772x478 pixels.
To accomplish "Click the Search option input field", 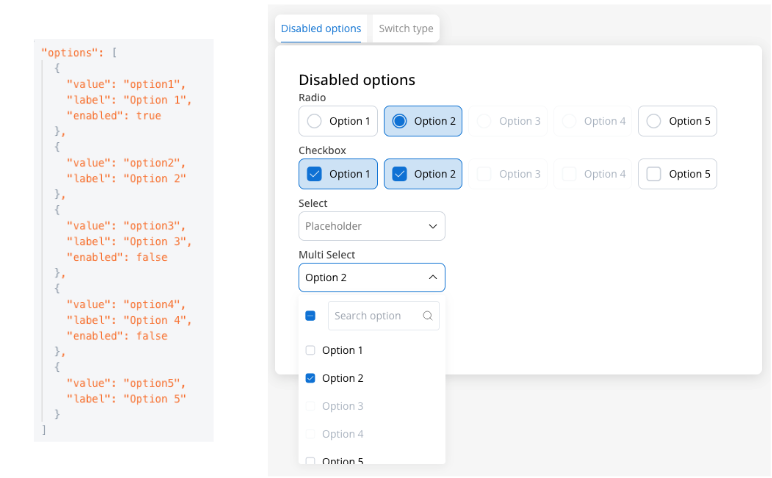I will coord(384,316).
